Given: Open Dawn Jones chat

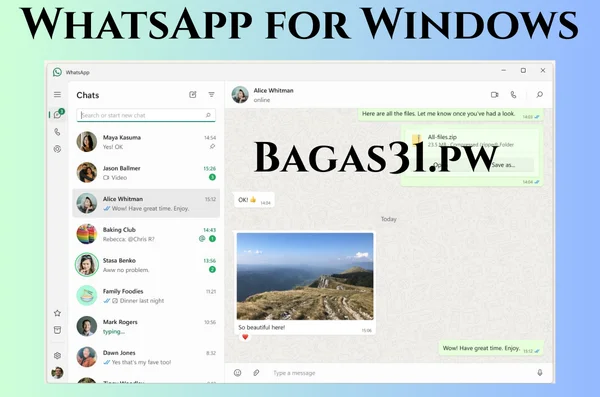Looking at the screenshot, I should (146, 357).
